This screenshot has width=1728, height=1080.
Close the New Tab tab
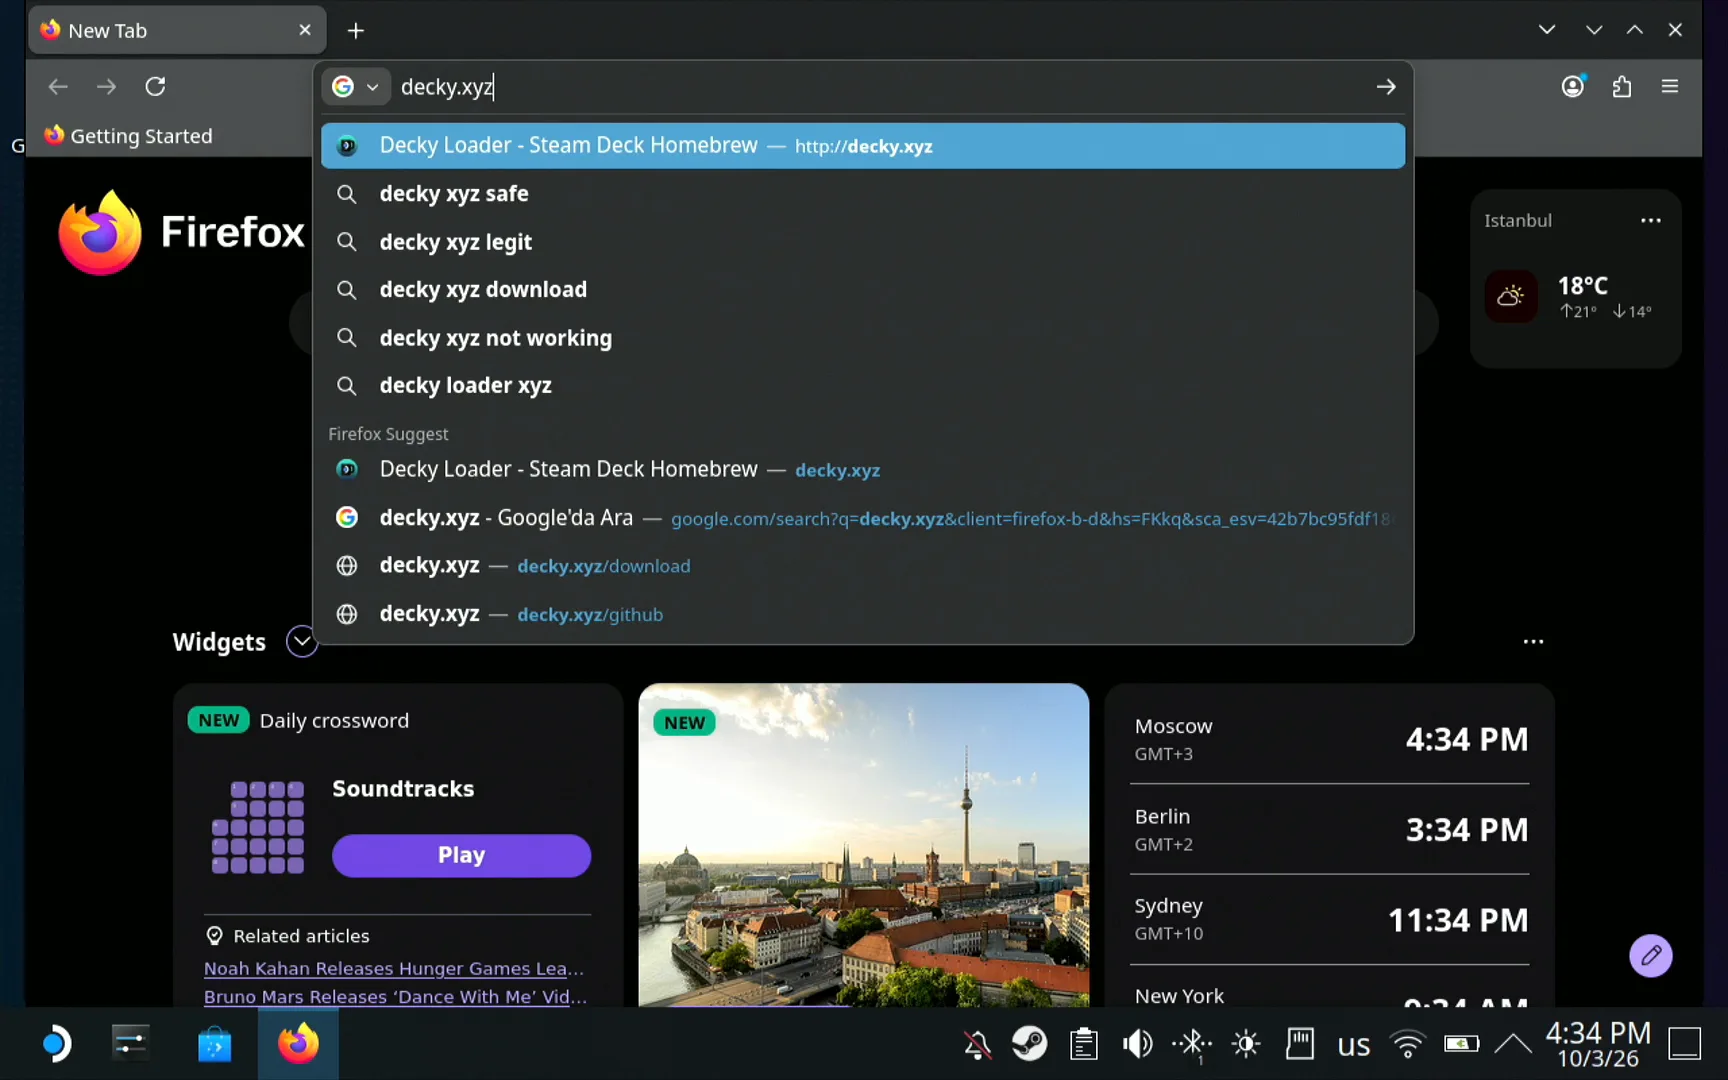pyautogui.click(x=305, y=30)
